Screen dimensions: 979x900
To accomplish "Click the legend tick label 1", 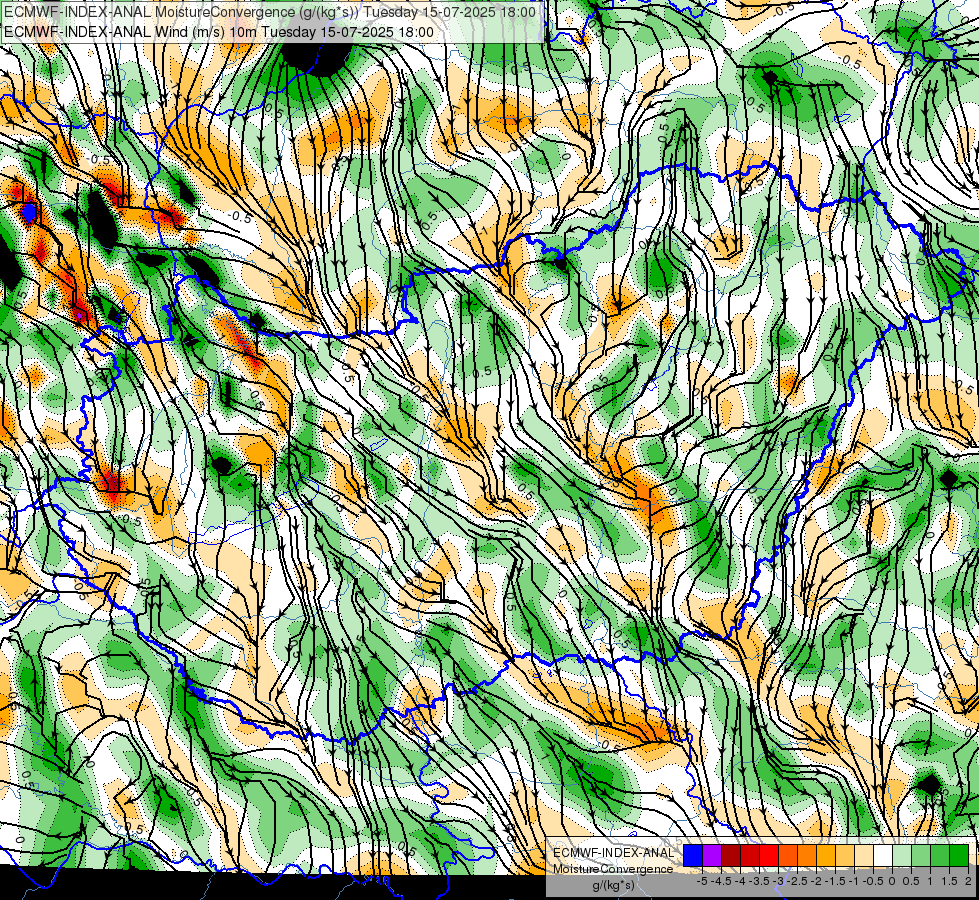I will 930,881.
